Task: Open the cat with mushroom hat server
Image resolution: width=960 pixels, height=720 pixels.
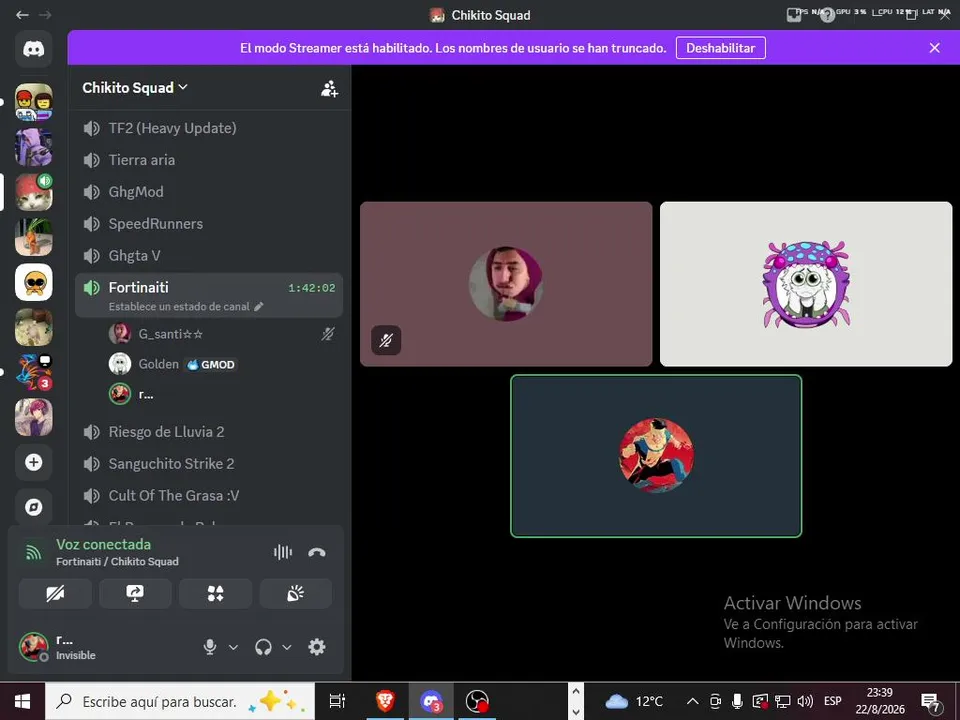Action: [34, 192]
